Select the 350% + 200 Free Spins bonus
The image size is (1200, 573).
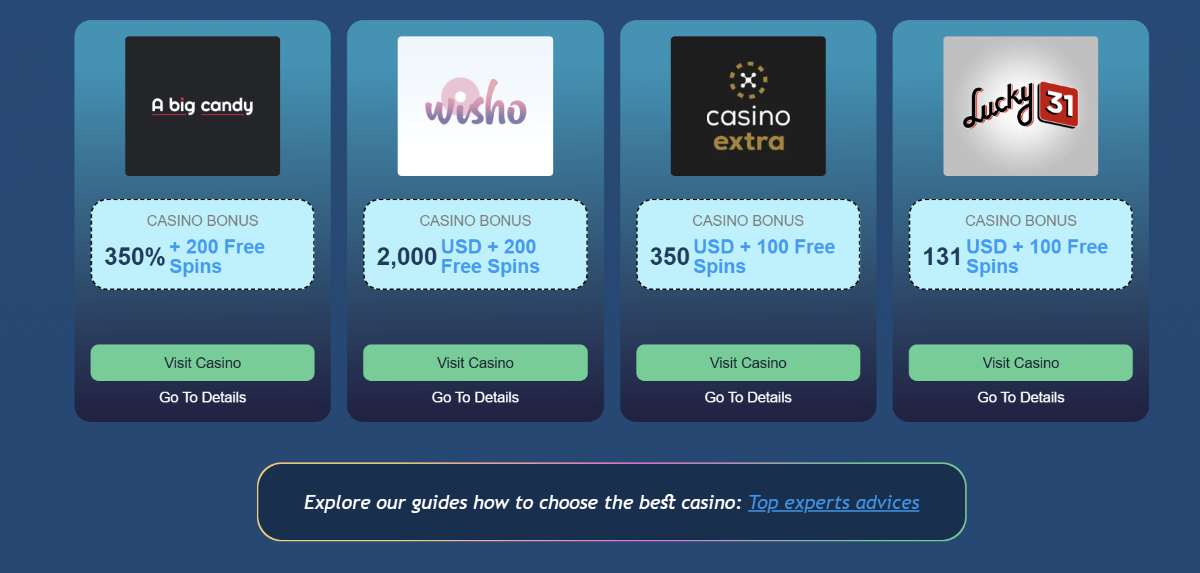tap(202, 245)
